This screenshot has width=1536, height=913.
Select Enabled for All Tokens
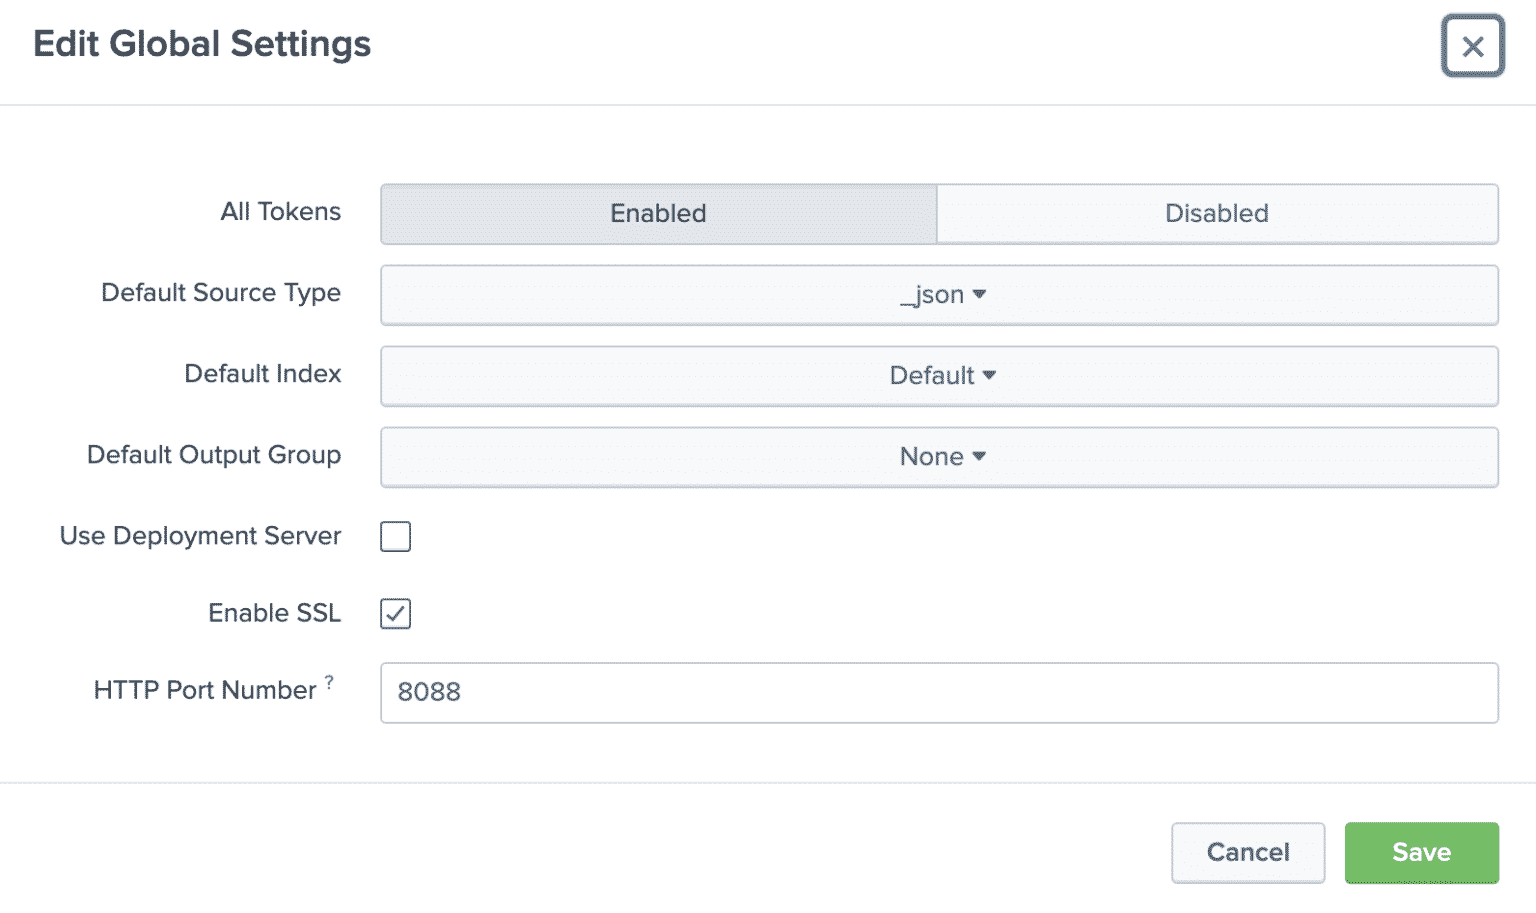coord(657,213)
